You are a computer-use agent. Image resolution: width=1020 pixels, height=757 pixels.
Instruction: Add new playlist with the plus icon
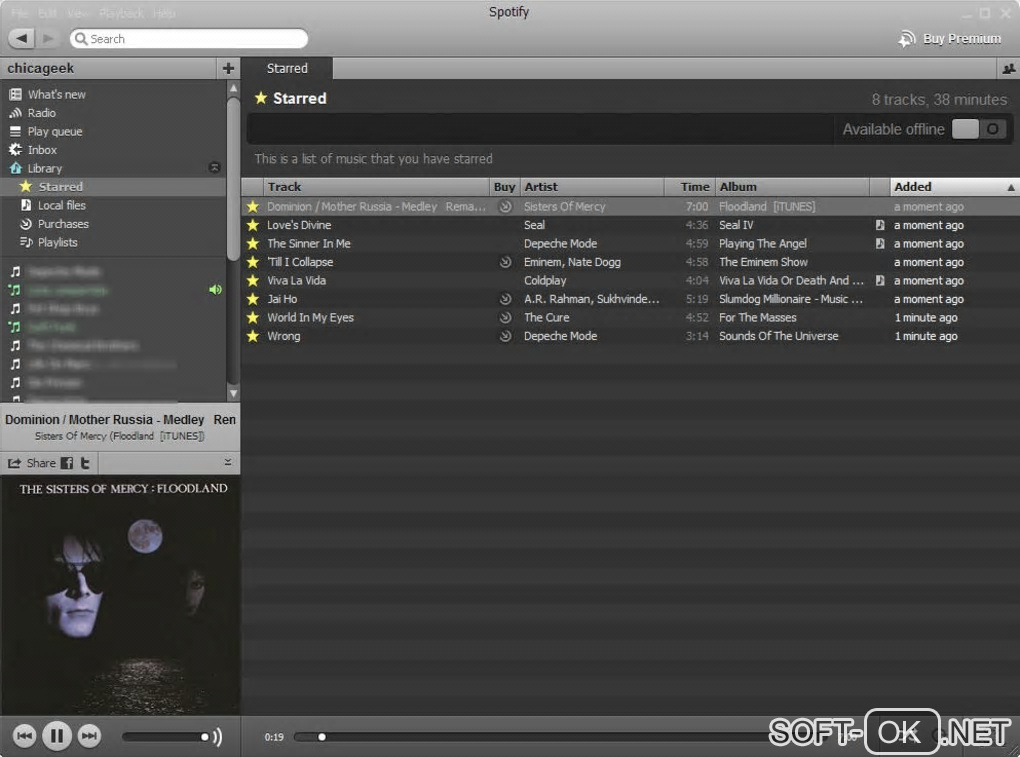[x=228, y=68]
